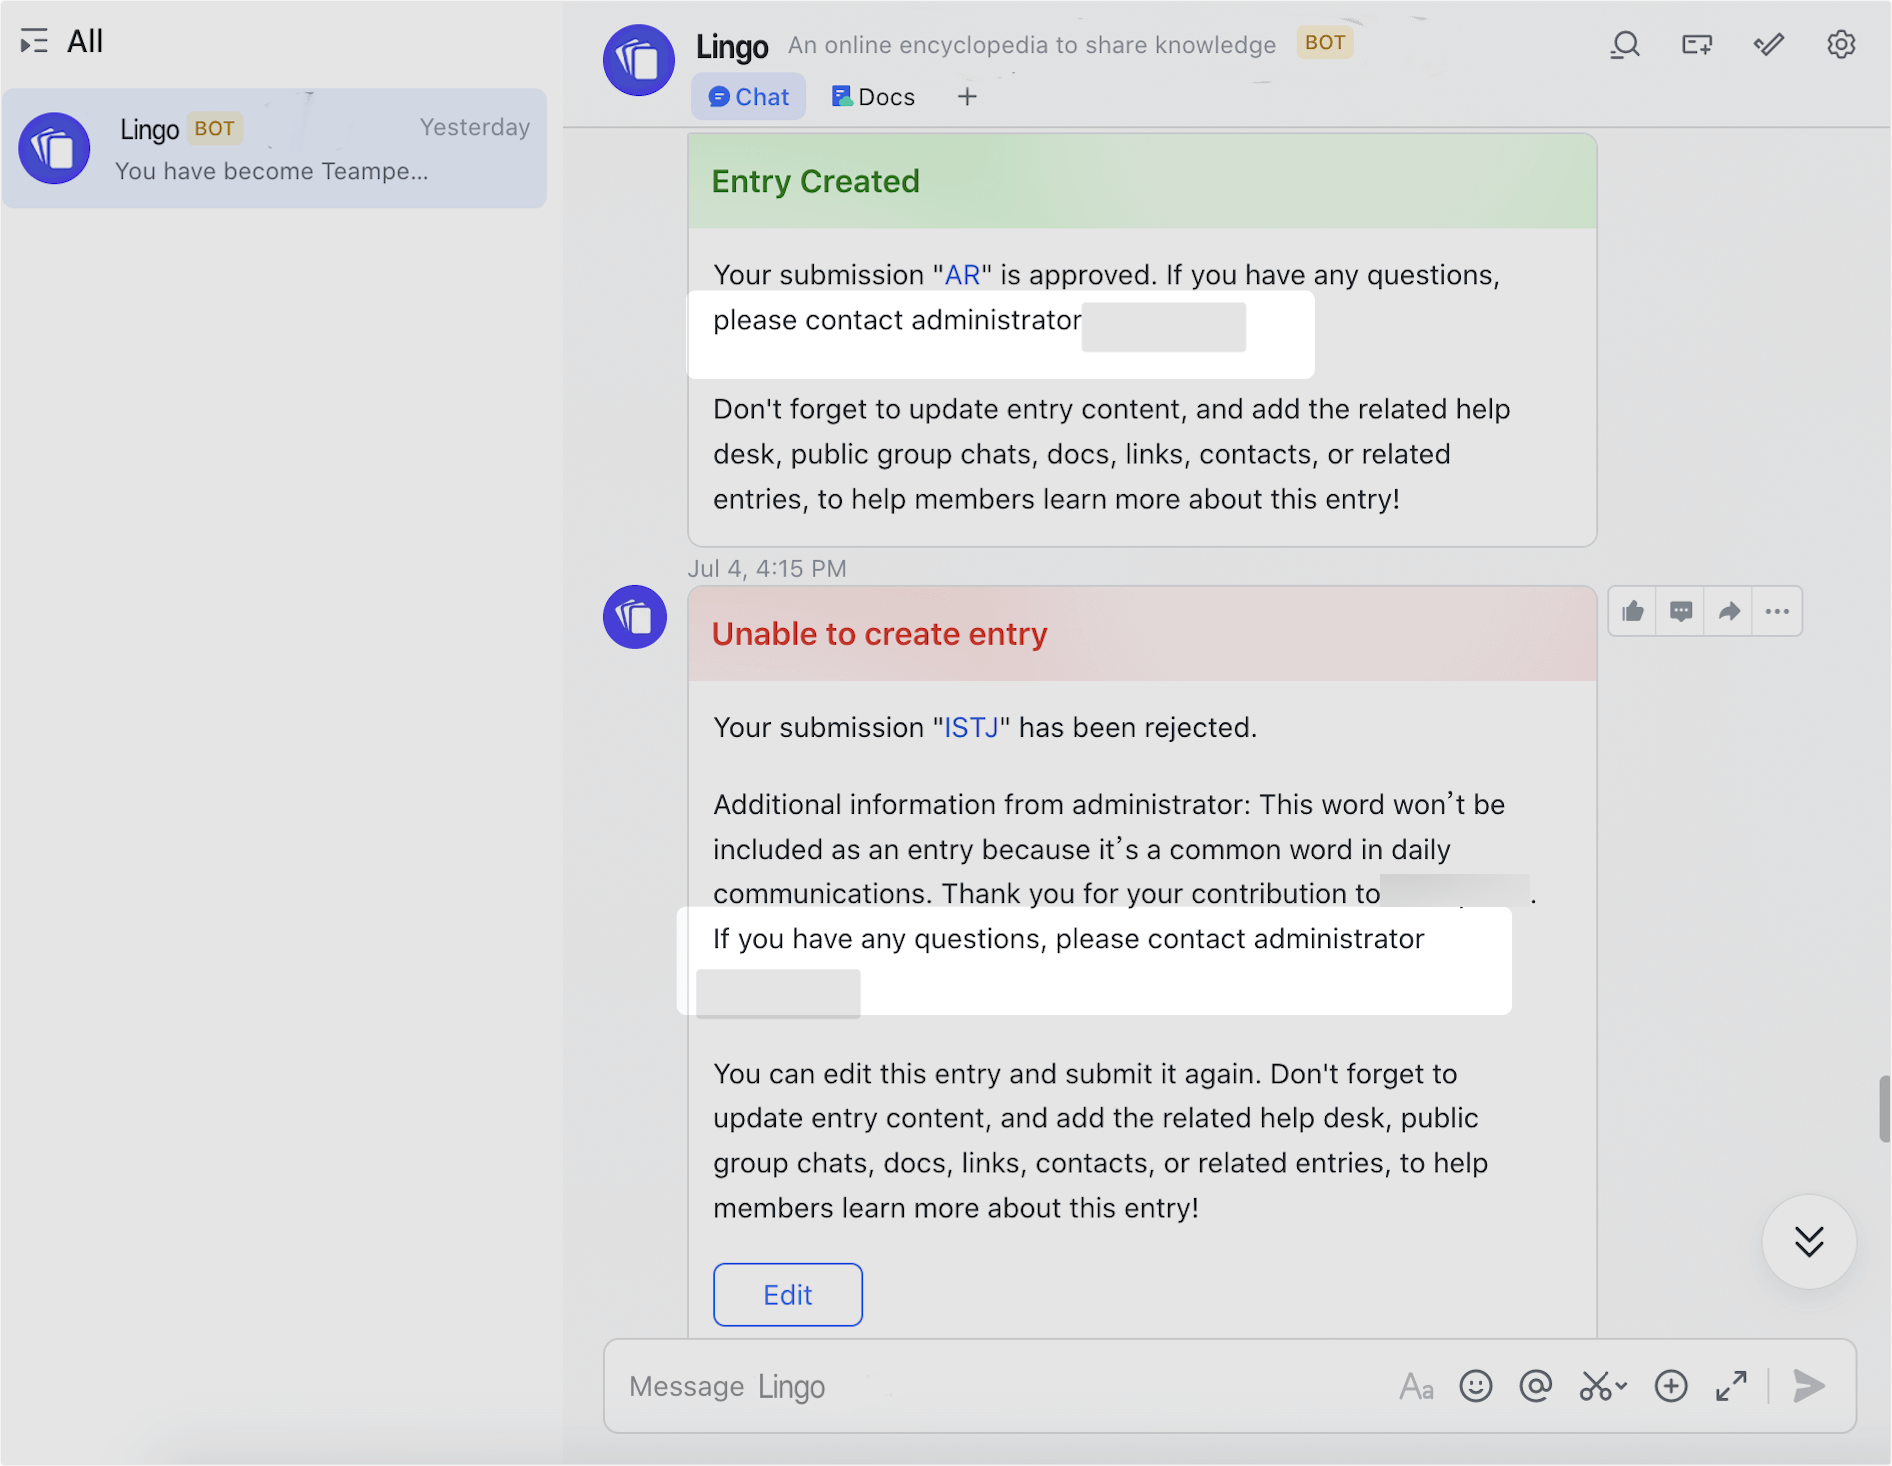Forward the message with arrow icon
Viewport: 1892px width, 1466px height.
tap(1729, 611)
